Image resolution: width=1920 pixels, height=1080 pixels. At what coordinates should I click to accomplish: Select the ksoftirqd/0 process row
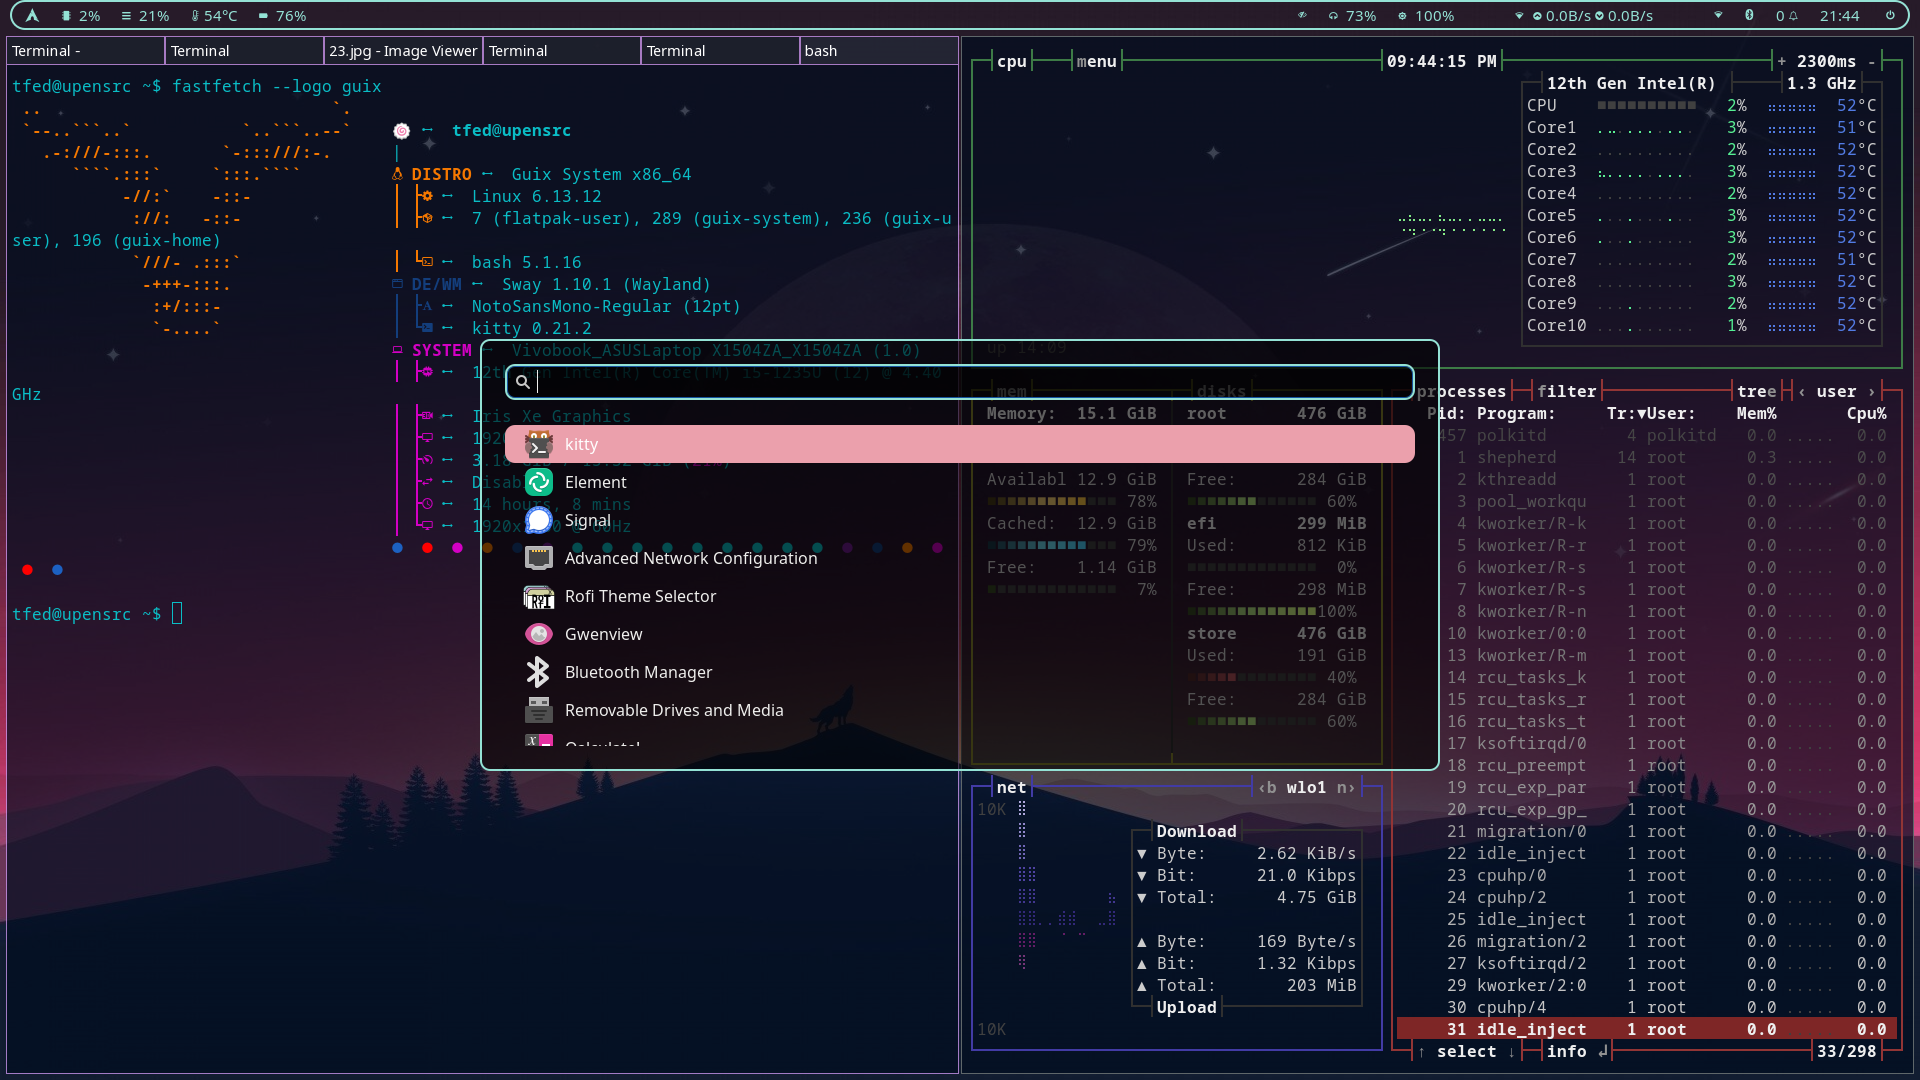[x=1646, y=743]
